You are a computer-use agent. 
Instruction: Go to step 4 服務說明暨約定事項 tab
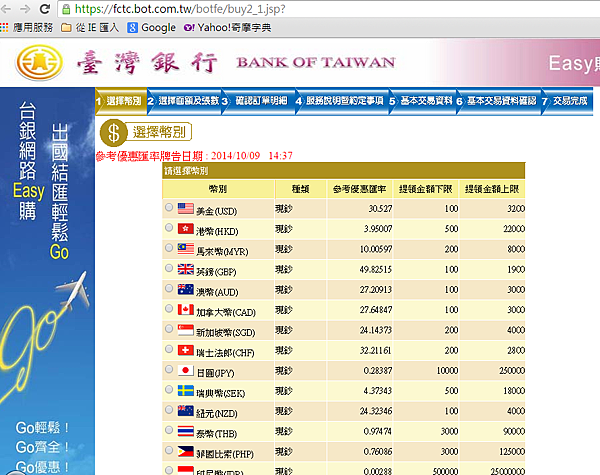click(342, 101)
